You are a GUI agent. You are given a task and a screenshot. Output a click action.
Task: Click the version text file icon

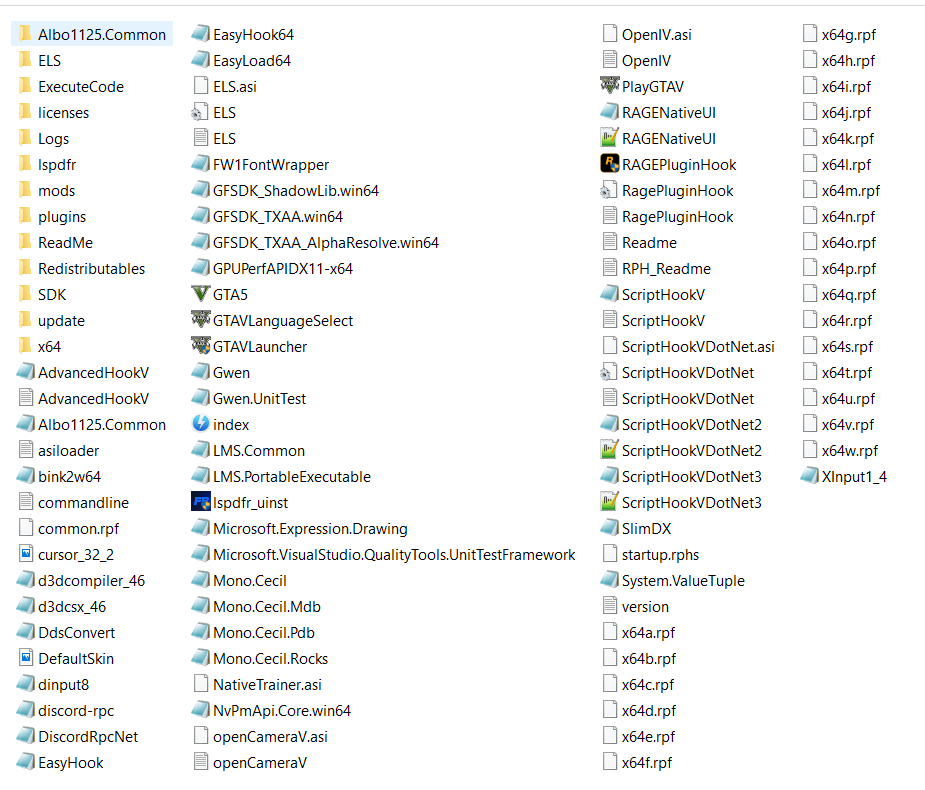click(610, 606)
